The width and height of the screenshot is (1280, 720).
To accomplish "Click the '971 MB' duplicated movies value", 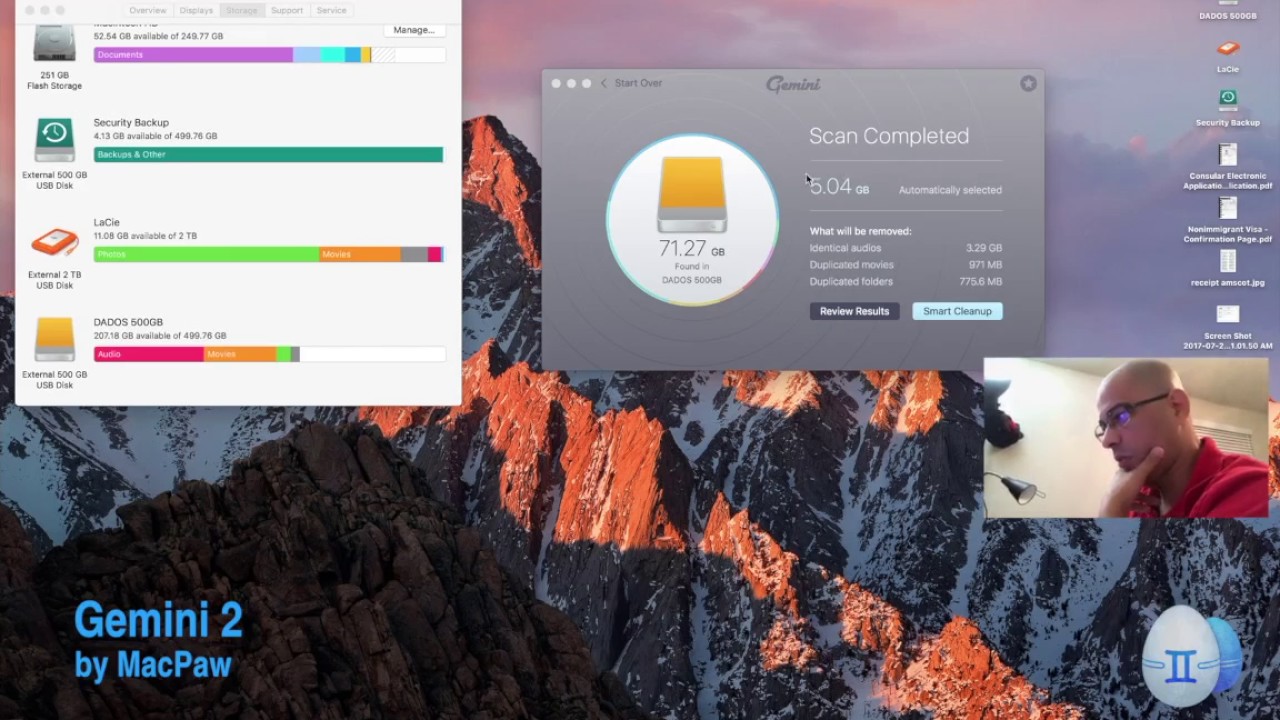I will click(x=985, y=265).
